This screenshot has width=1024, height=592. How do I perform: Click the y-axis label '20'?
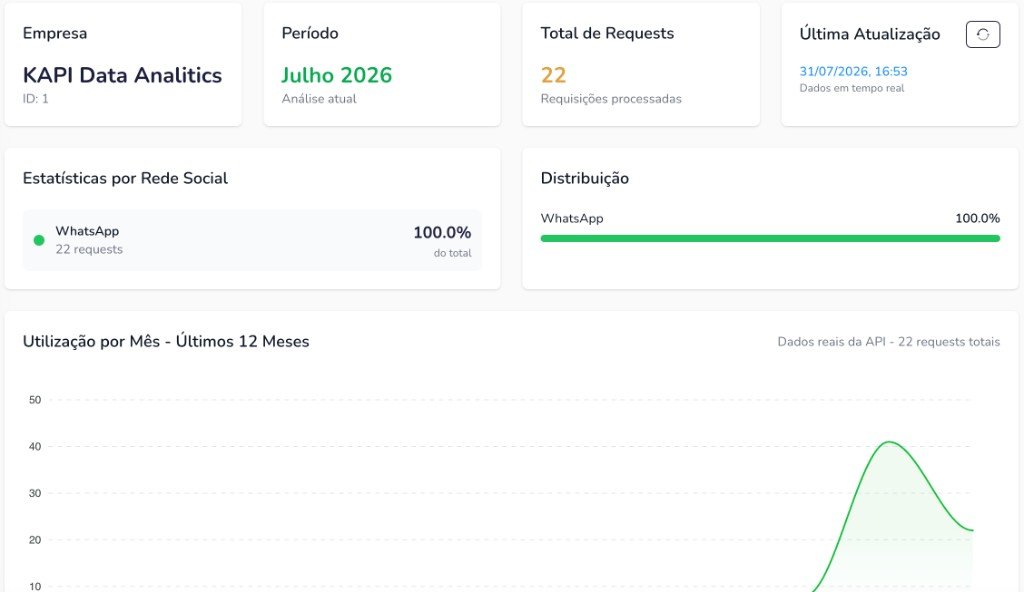[x=35, y=540]
